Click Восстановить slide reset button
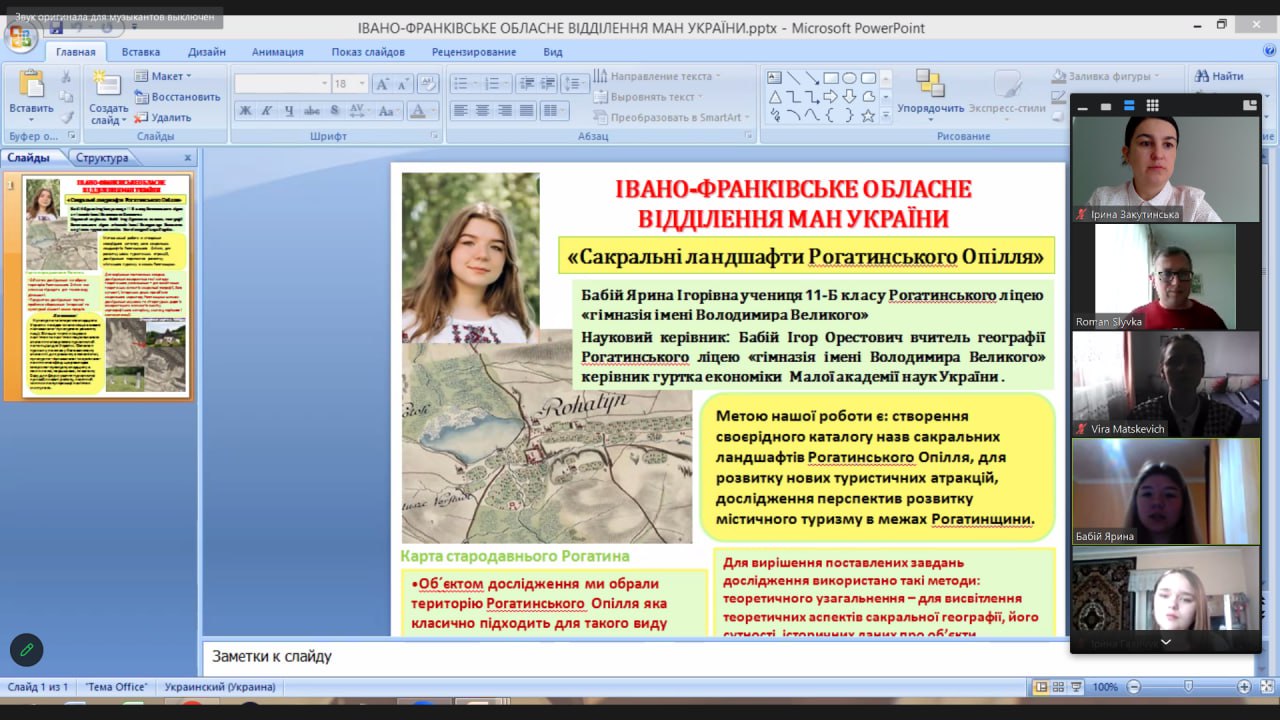The height and width of the screenshot is (720, 1280). coord(177,97)
